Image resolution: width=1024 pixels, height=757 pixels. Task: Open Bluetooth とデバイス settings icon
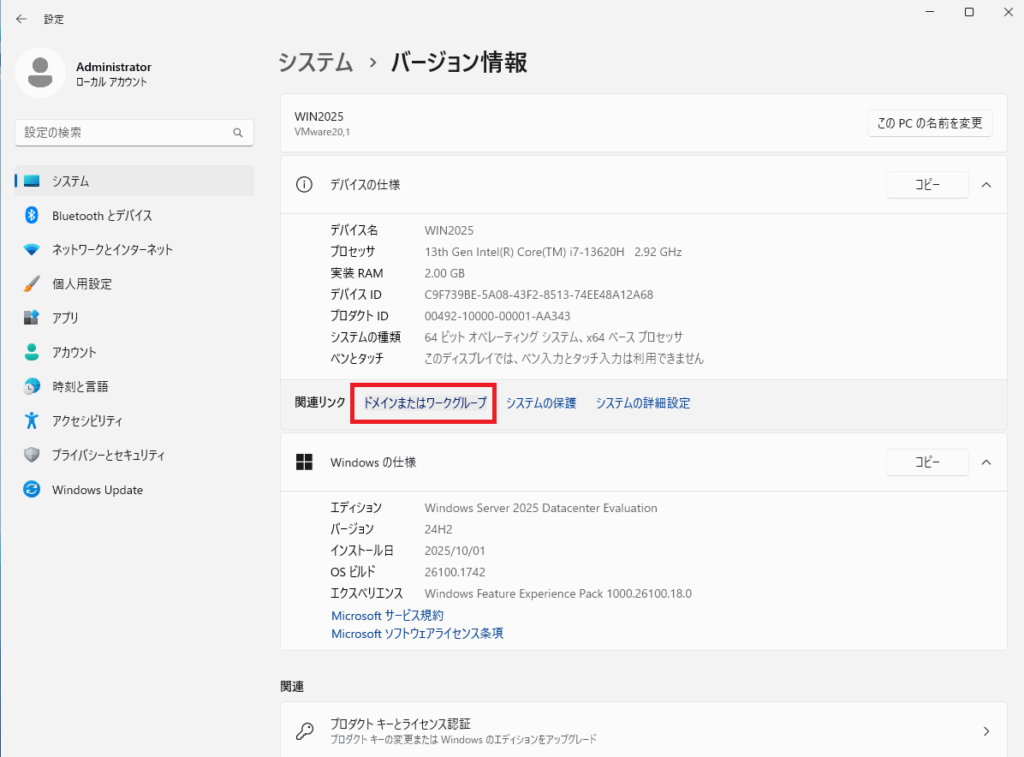(31, 215)
